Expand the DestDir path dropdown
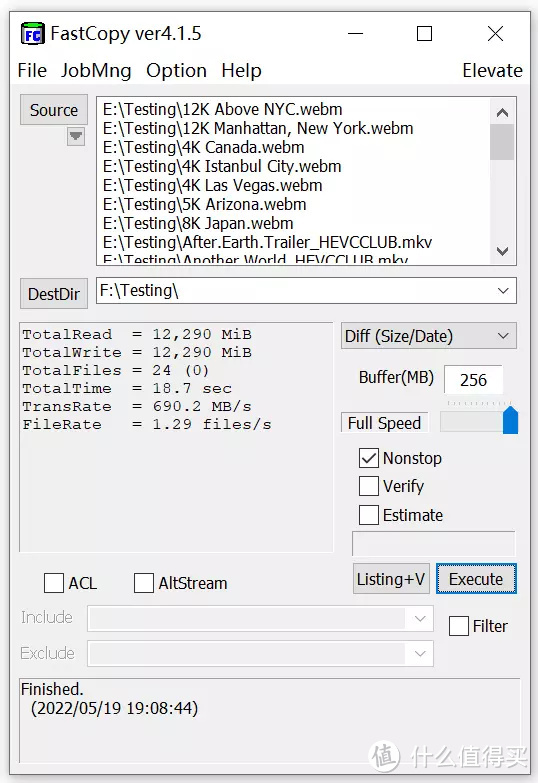 tap(503, 291)
